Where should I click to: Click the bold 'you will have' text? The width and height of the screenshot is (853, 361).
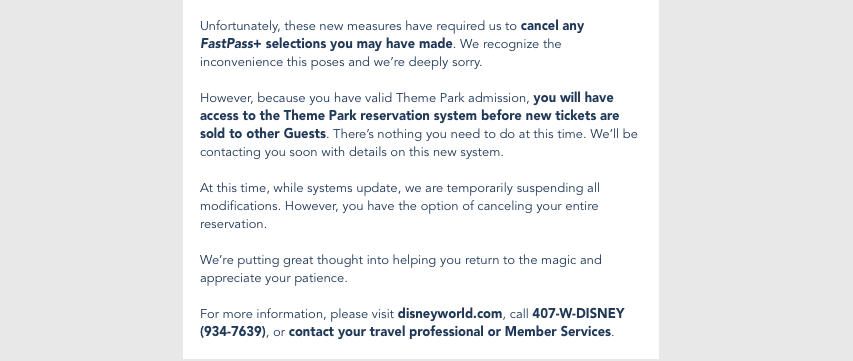pyautogui.click(x=573, y=98)
